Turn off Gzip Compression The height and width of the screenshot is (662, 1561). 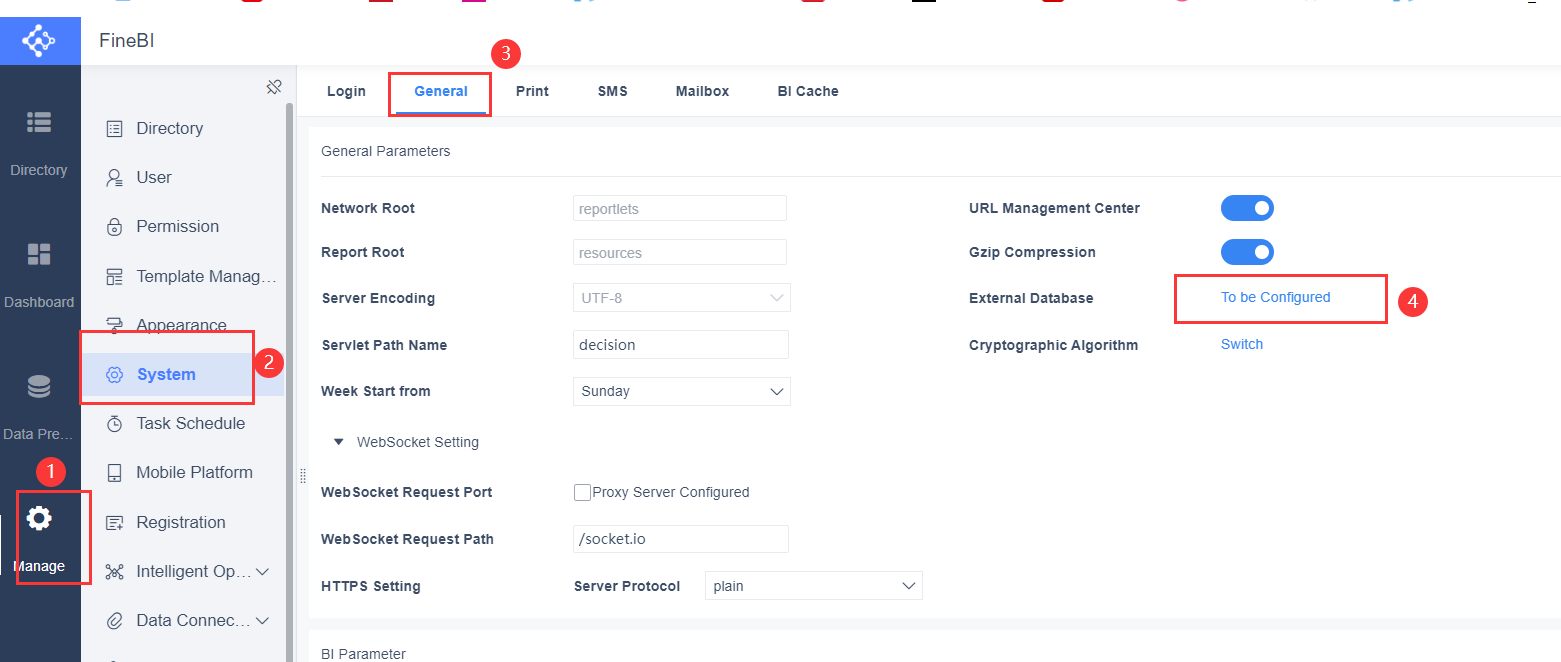[x=1247, y=252]
